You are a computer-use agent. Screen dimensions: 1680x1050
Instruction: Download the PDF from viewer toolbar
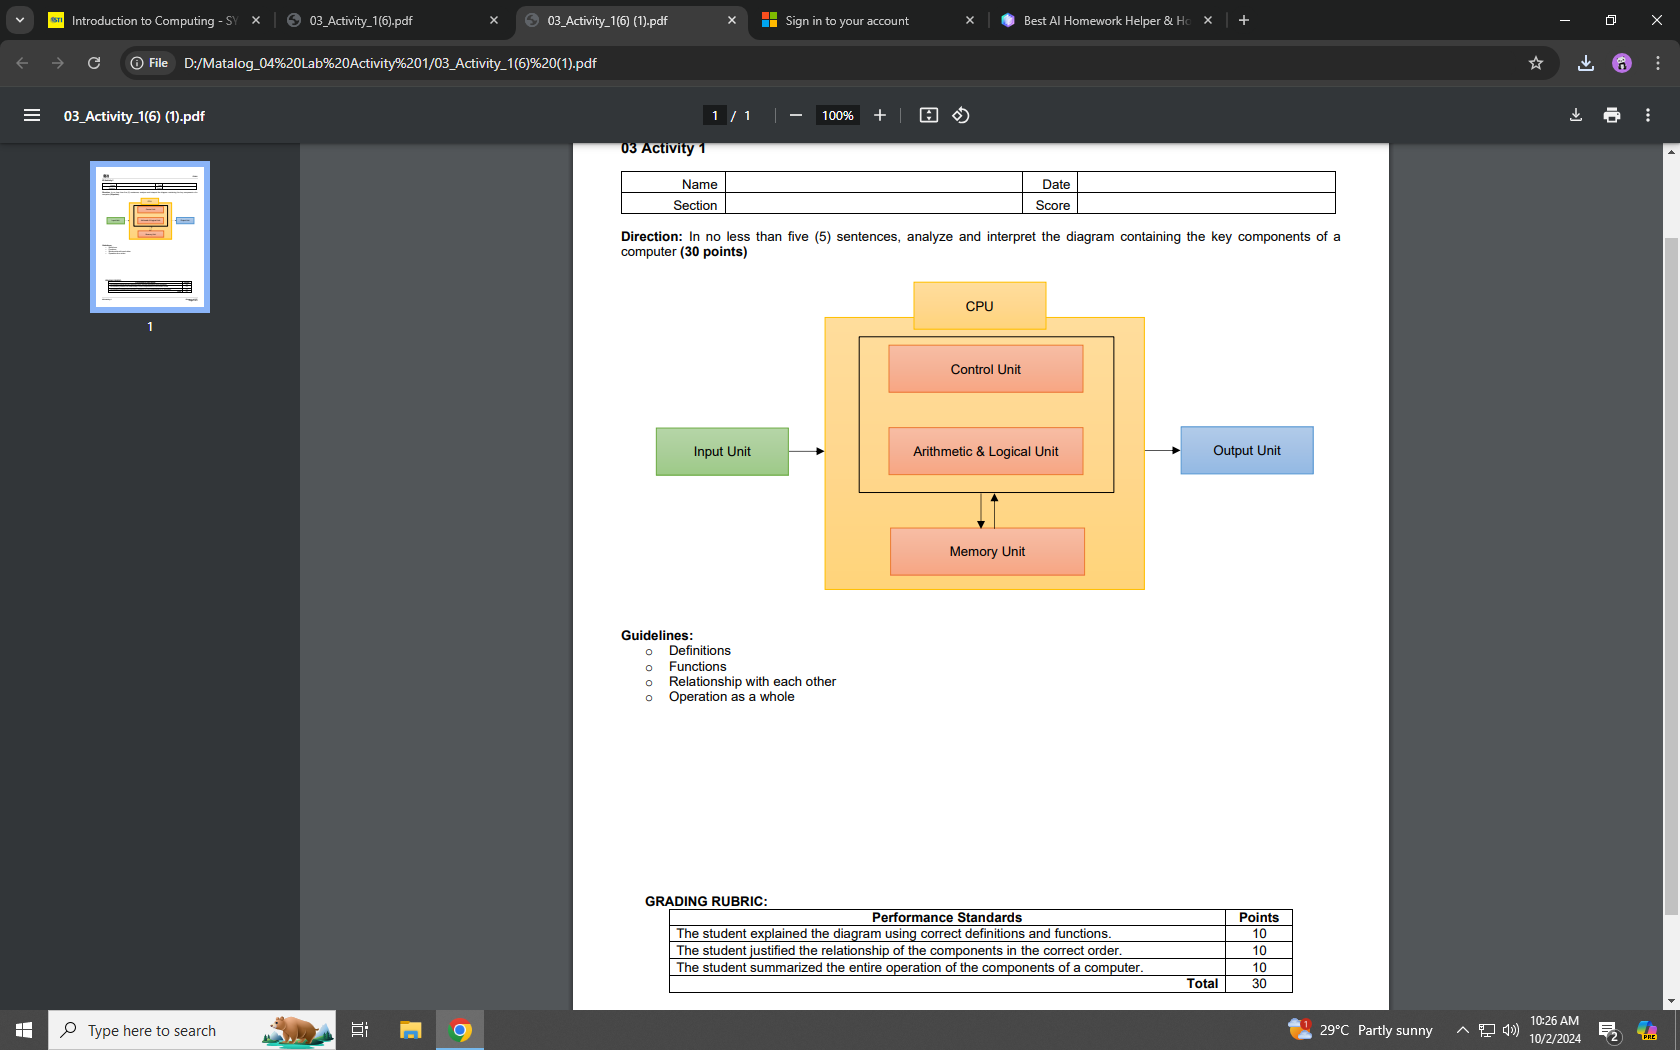pyautogui.click(x=1576, y=115)
